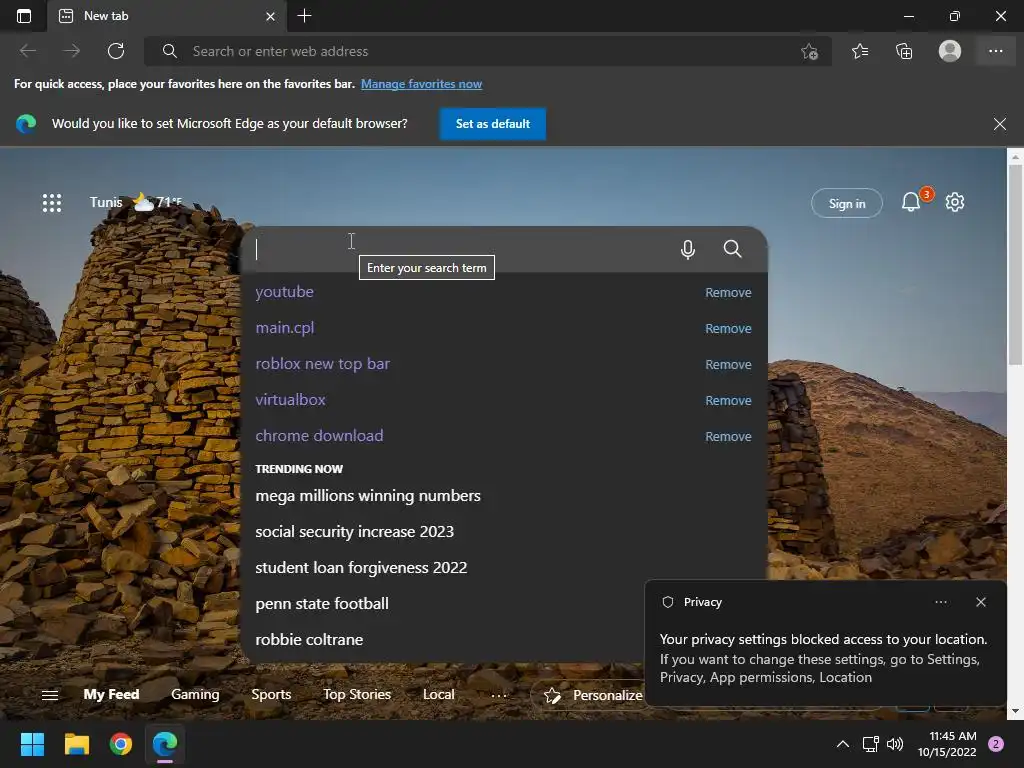Dismiss the default browser prompt bar

pyautogui.click(x=999, y=124)
